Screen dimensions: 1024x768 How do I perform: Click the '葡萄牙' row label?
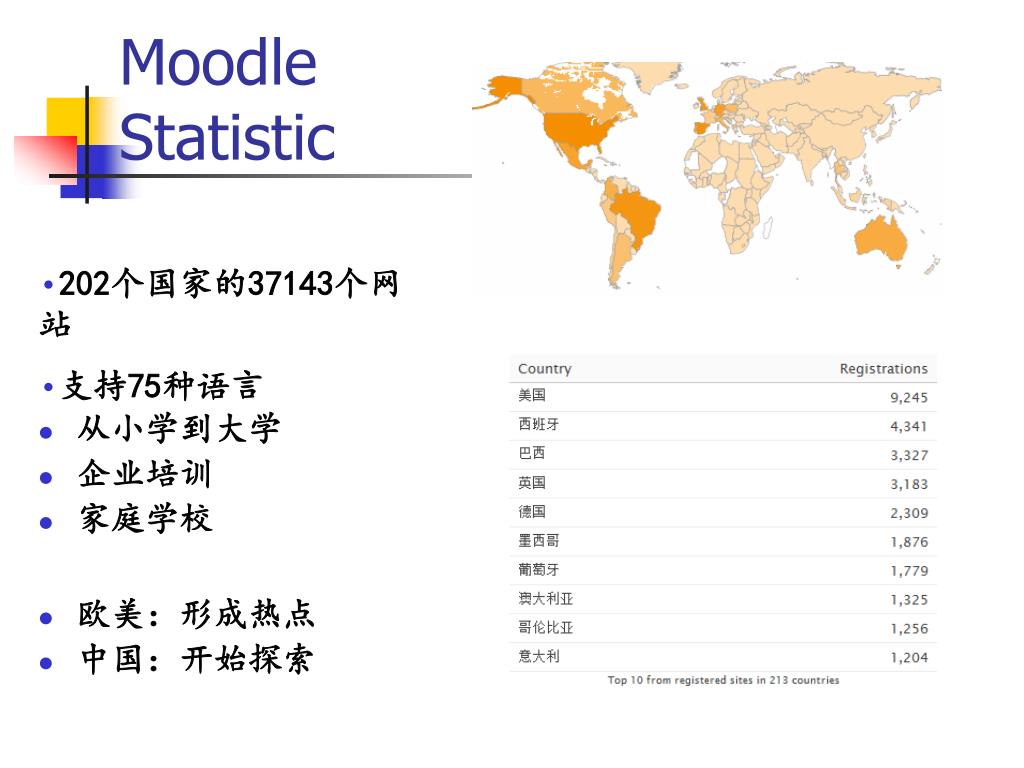538,569
